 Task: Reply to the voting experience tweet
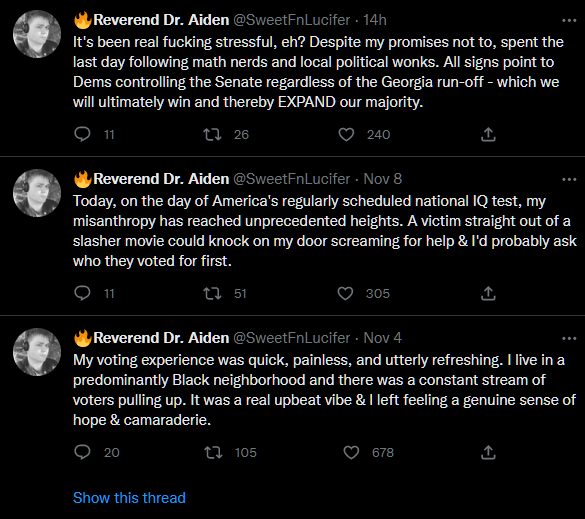pos(82,452)
